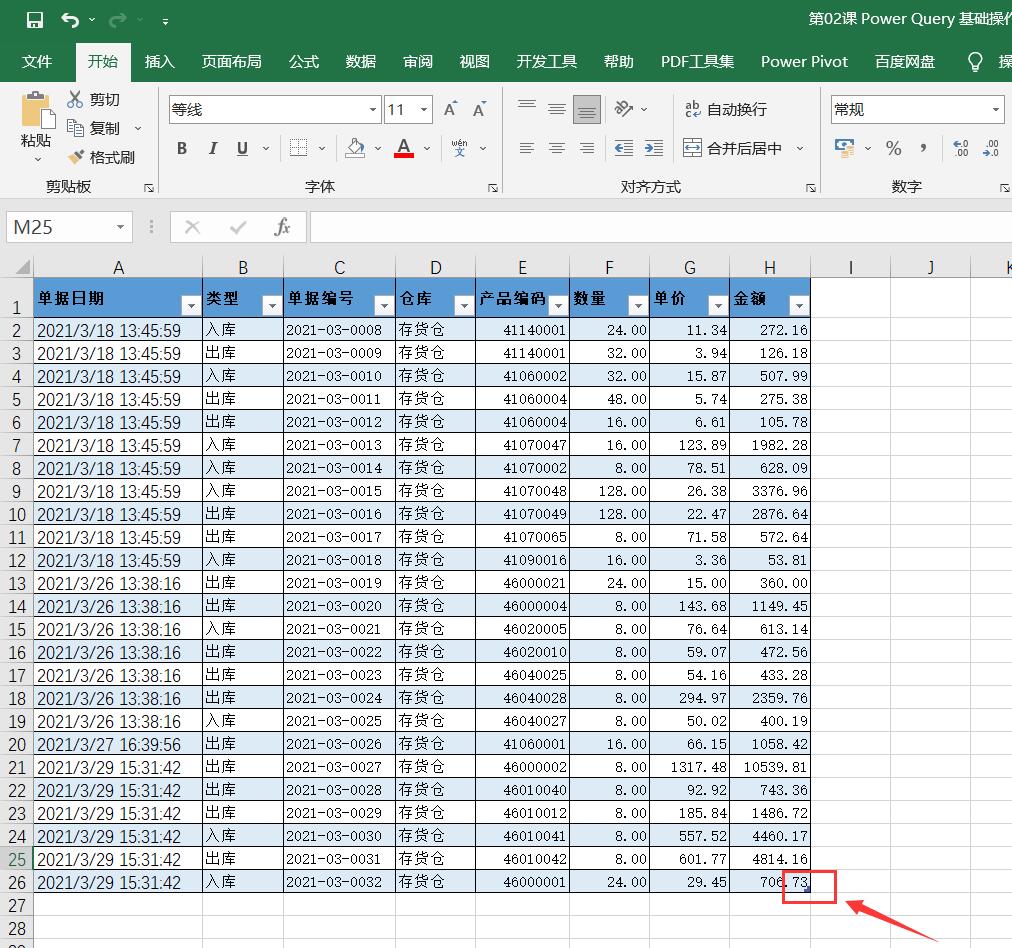Open the Quick Access Toolbar customize arrow
Image resolution: width=1012 pixels, height=948 pixels.
click(165, 21)
